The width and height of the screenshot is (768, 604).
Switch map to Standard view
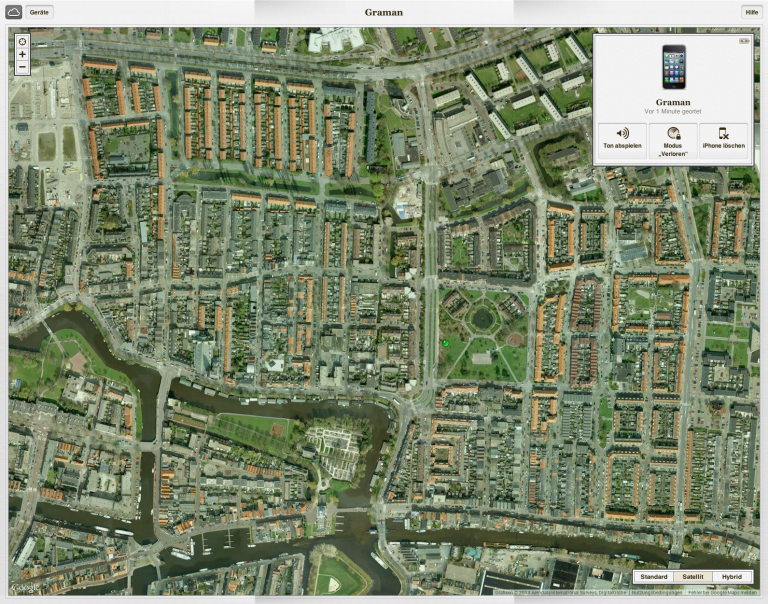coord(653,577)
